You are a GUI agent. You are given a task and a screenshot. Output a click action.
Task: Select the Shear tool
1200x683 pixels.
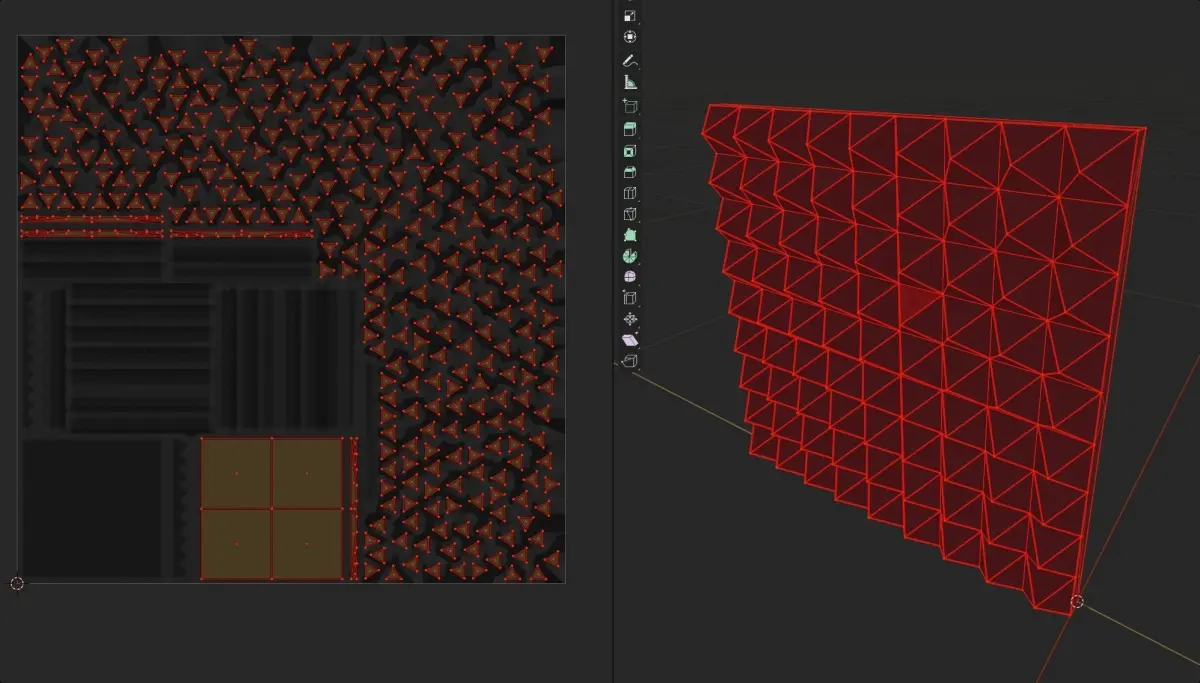pyautogui.click(x=629, y=341)
